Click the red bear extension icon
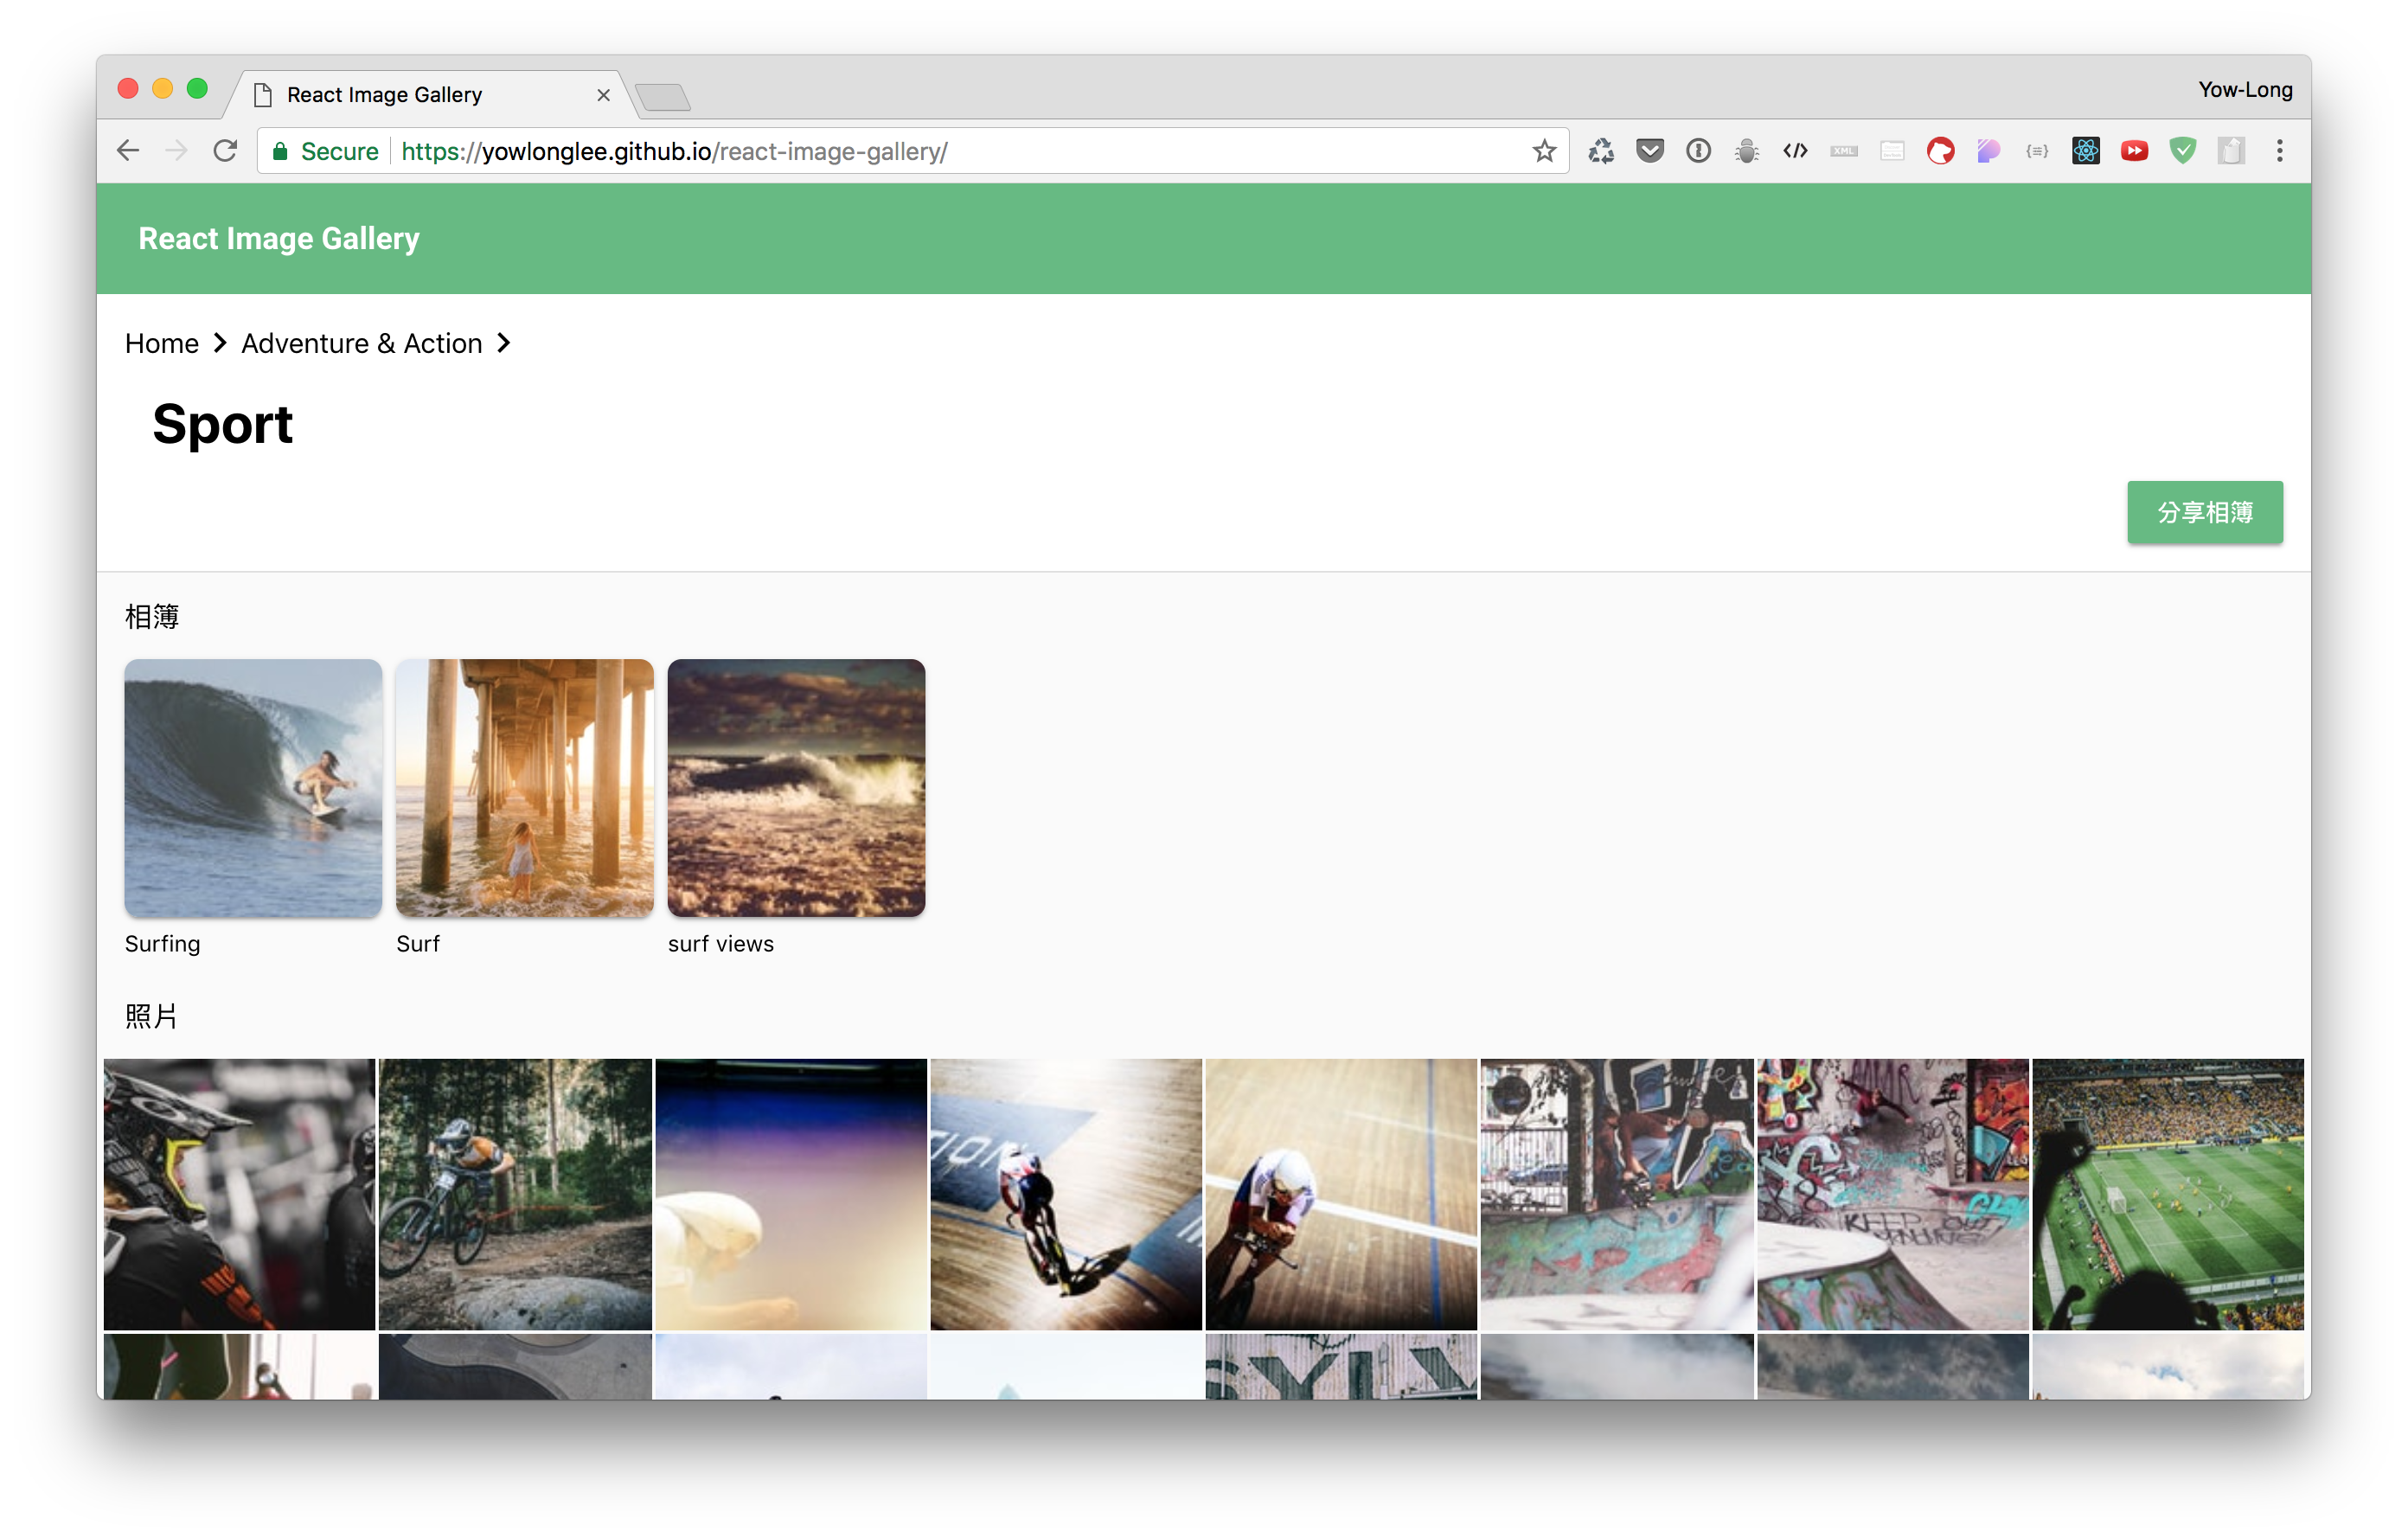 (x=1940, y=151)
